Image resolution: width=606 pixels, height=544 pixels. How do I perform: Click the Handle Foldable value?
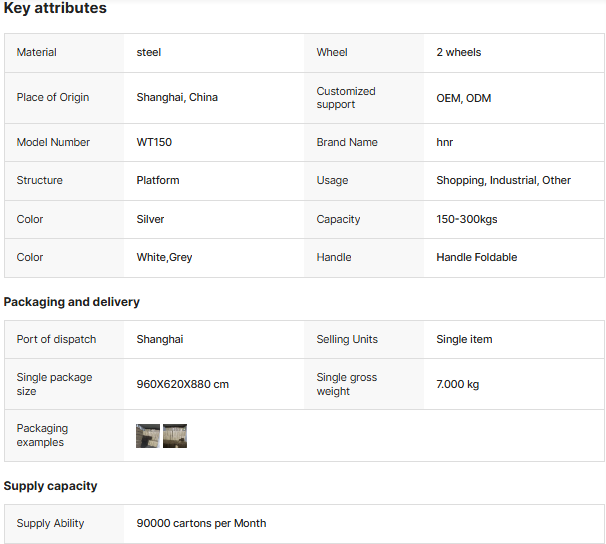[x=477, y=257]
